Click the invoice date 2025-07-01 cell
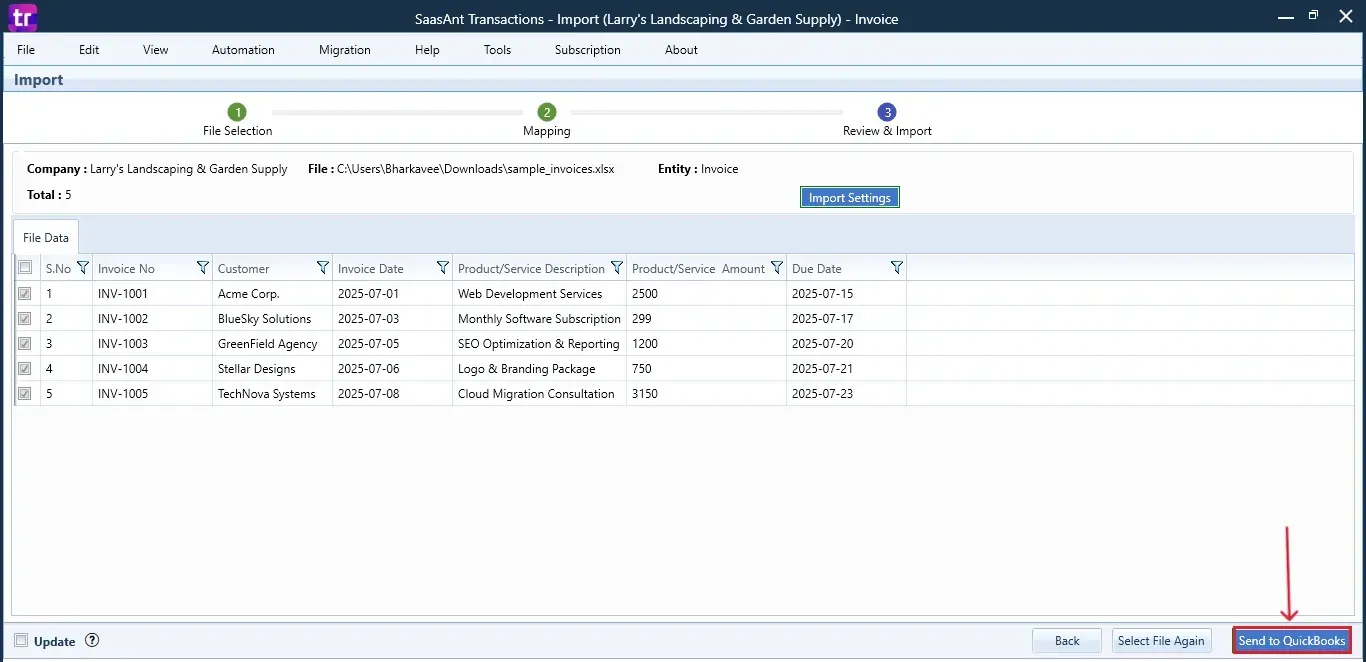Image resolution: width=1366 pixels, height=662 pixels. [393, 294]
